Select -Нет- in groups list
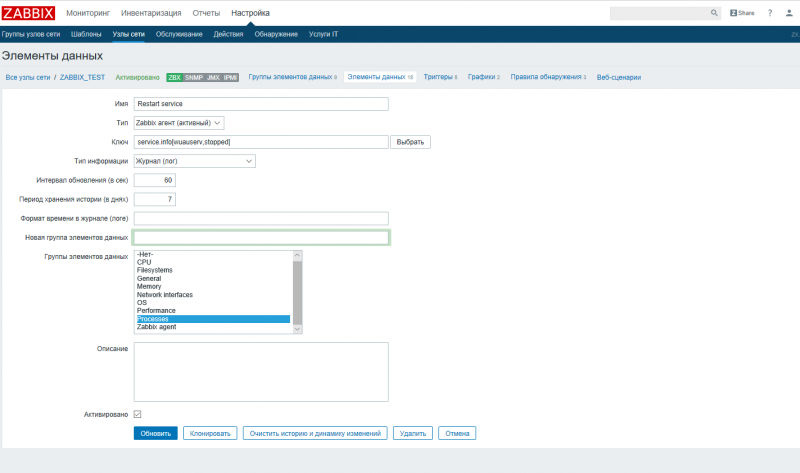 pyautogui.click(x=213, y=254)
